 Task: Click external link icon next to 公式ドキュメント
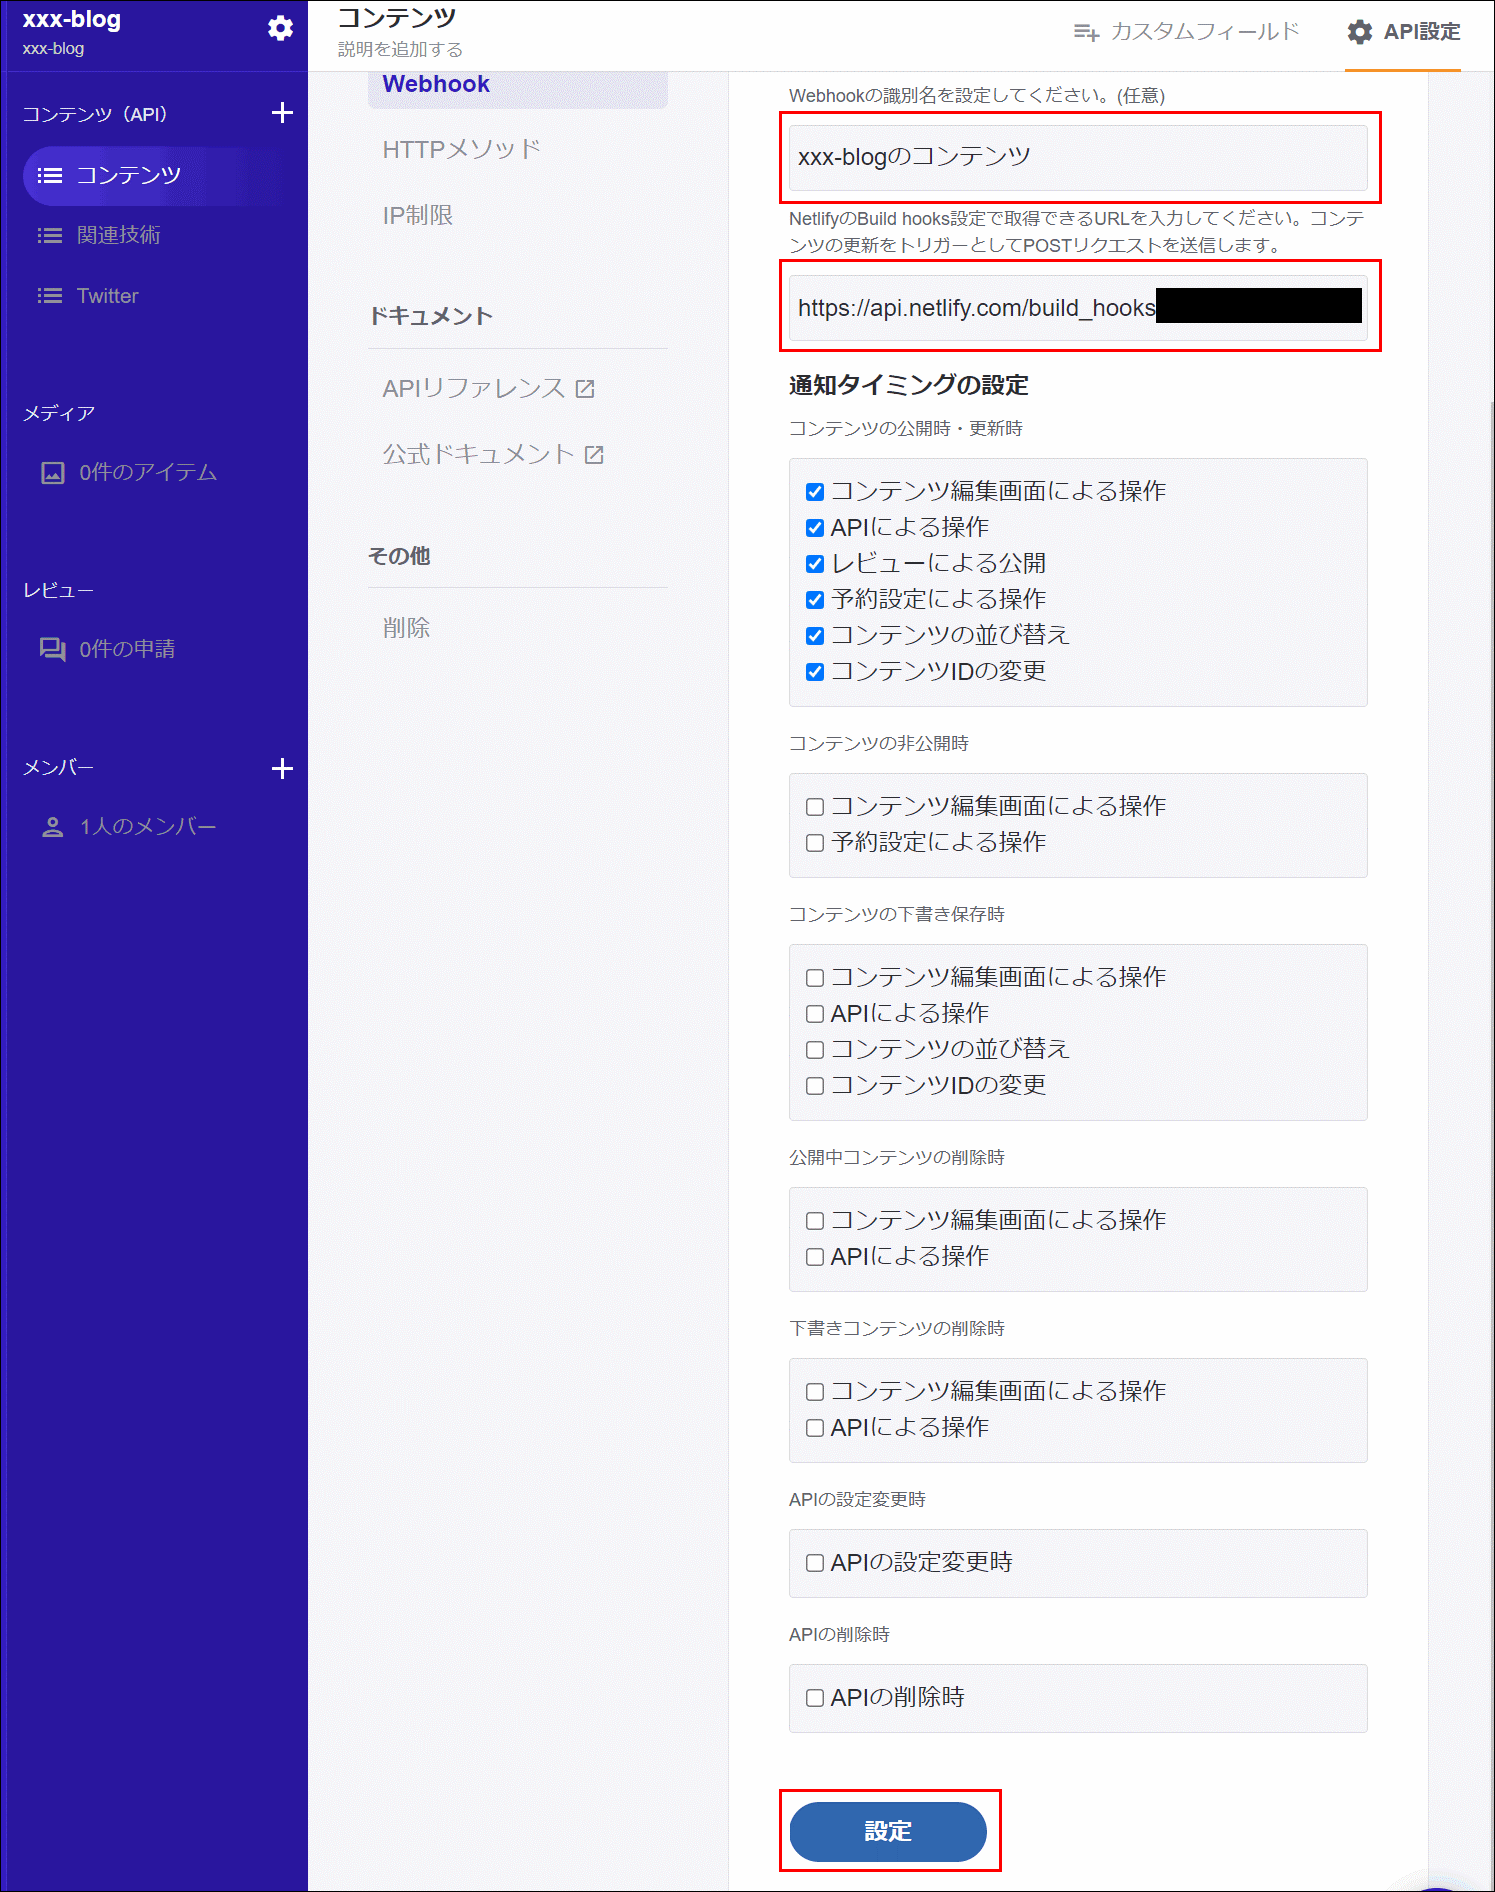(594, 455)
